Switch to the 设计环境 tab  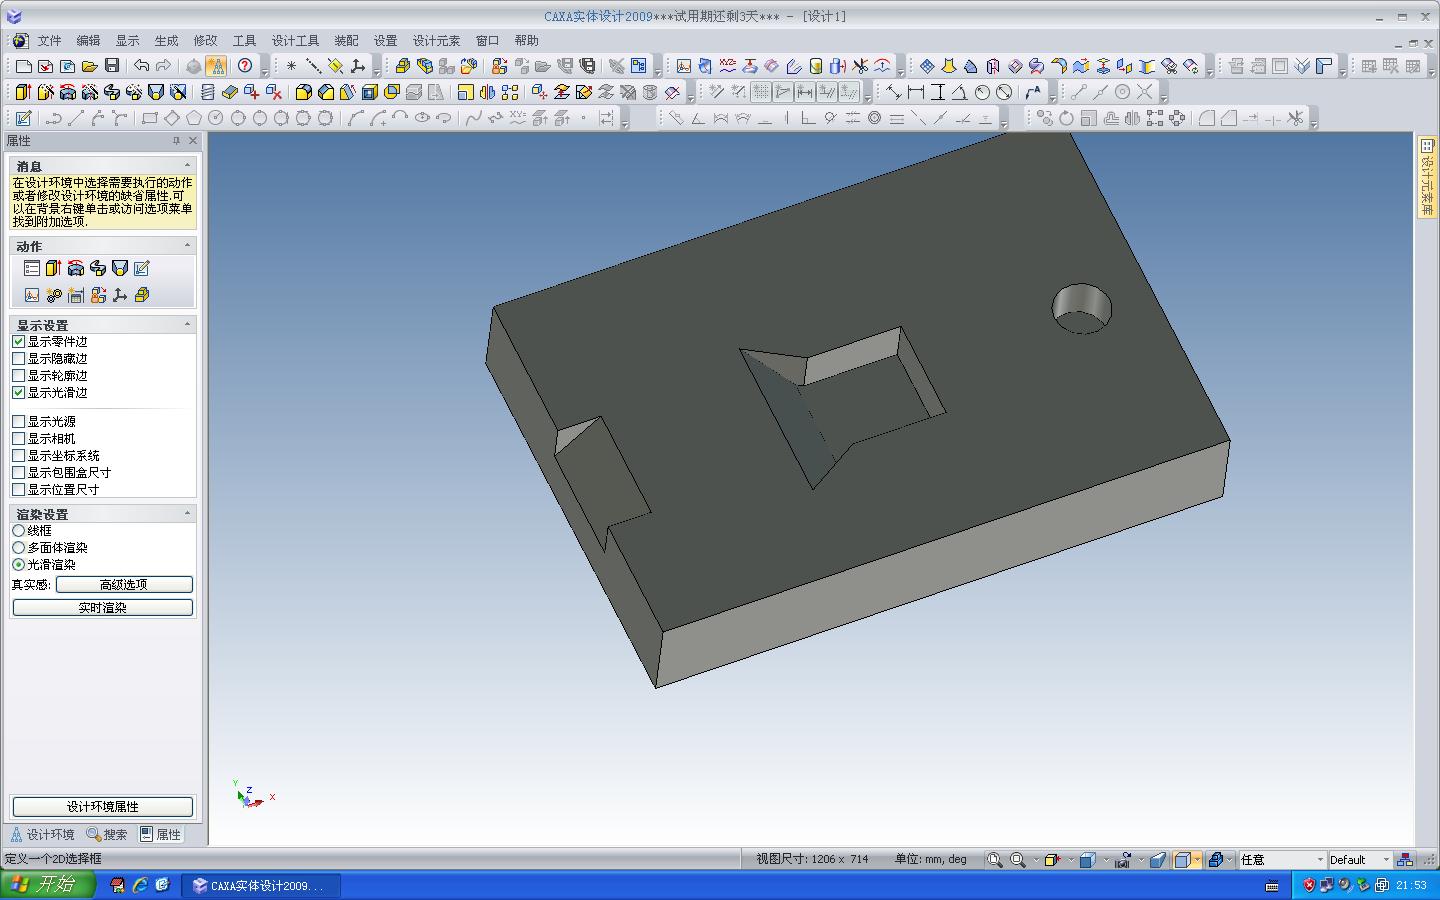click(43, 835)
